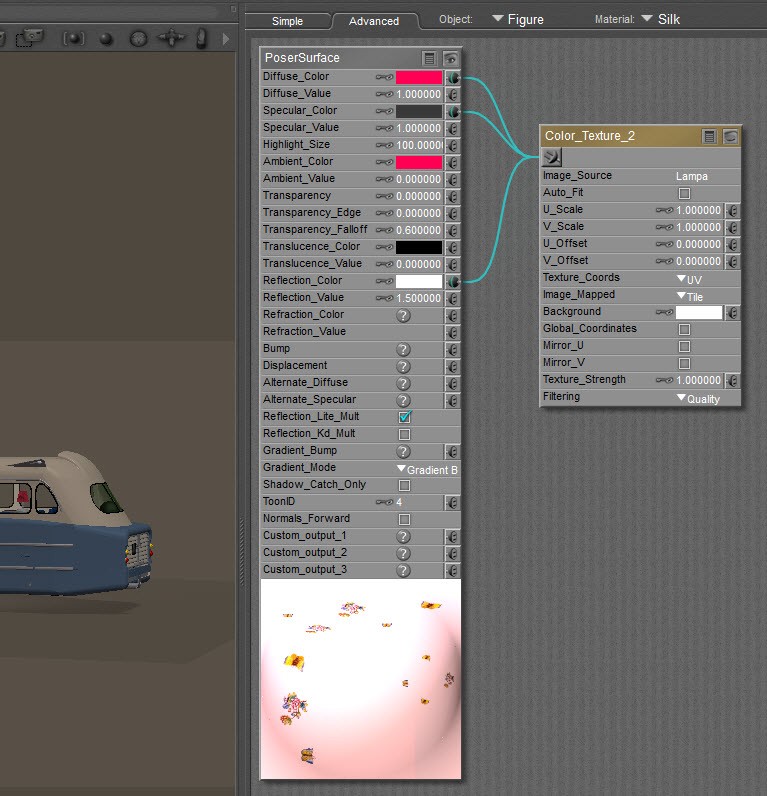The height and width of the screenshot is (796, 767).
Task: Click the Diffuse_Color input plug icon
Action: point(453,78)
